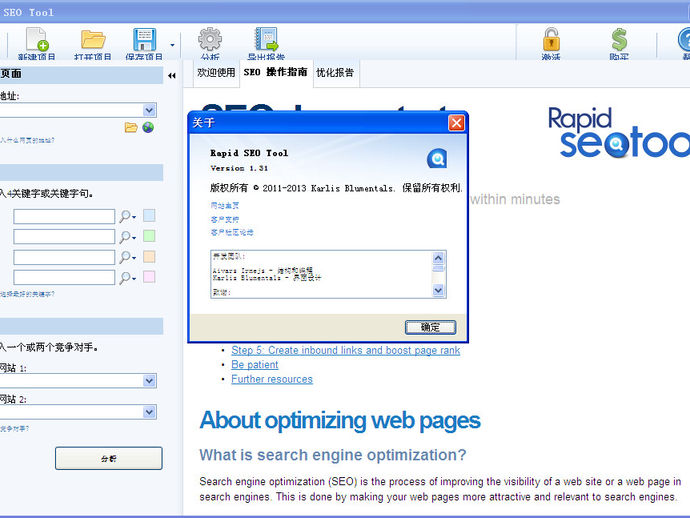Browse local file with small folder icon
The image size is (690, 518).
point(131,128)
